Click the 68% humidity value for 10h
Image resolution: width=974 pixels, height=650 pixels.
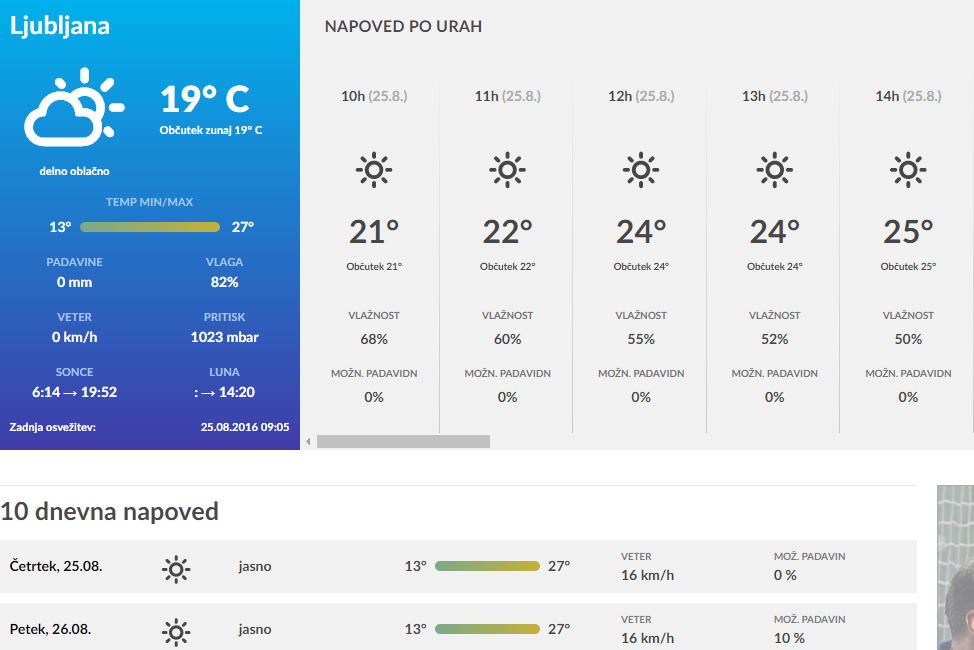coord(374,339)
